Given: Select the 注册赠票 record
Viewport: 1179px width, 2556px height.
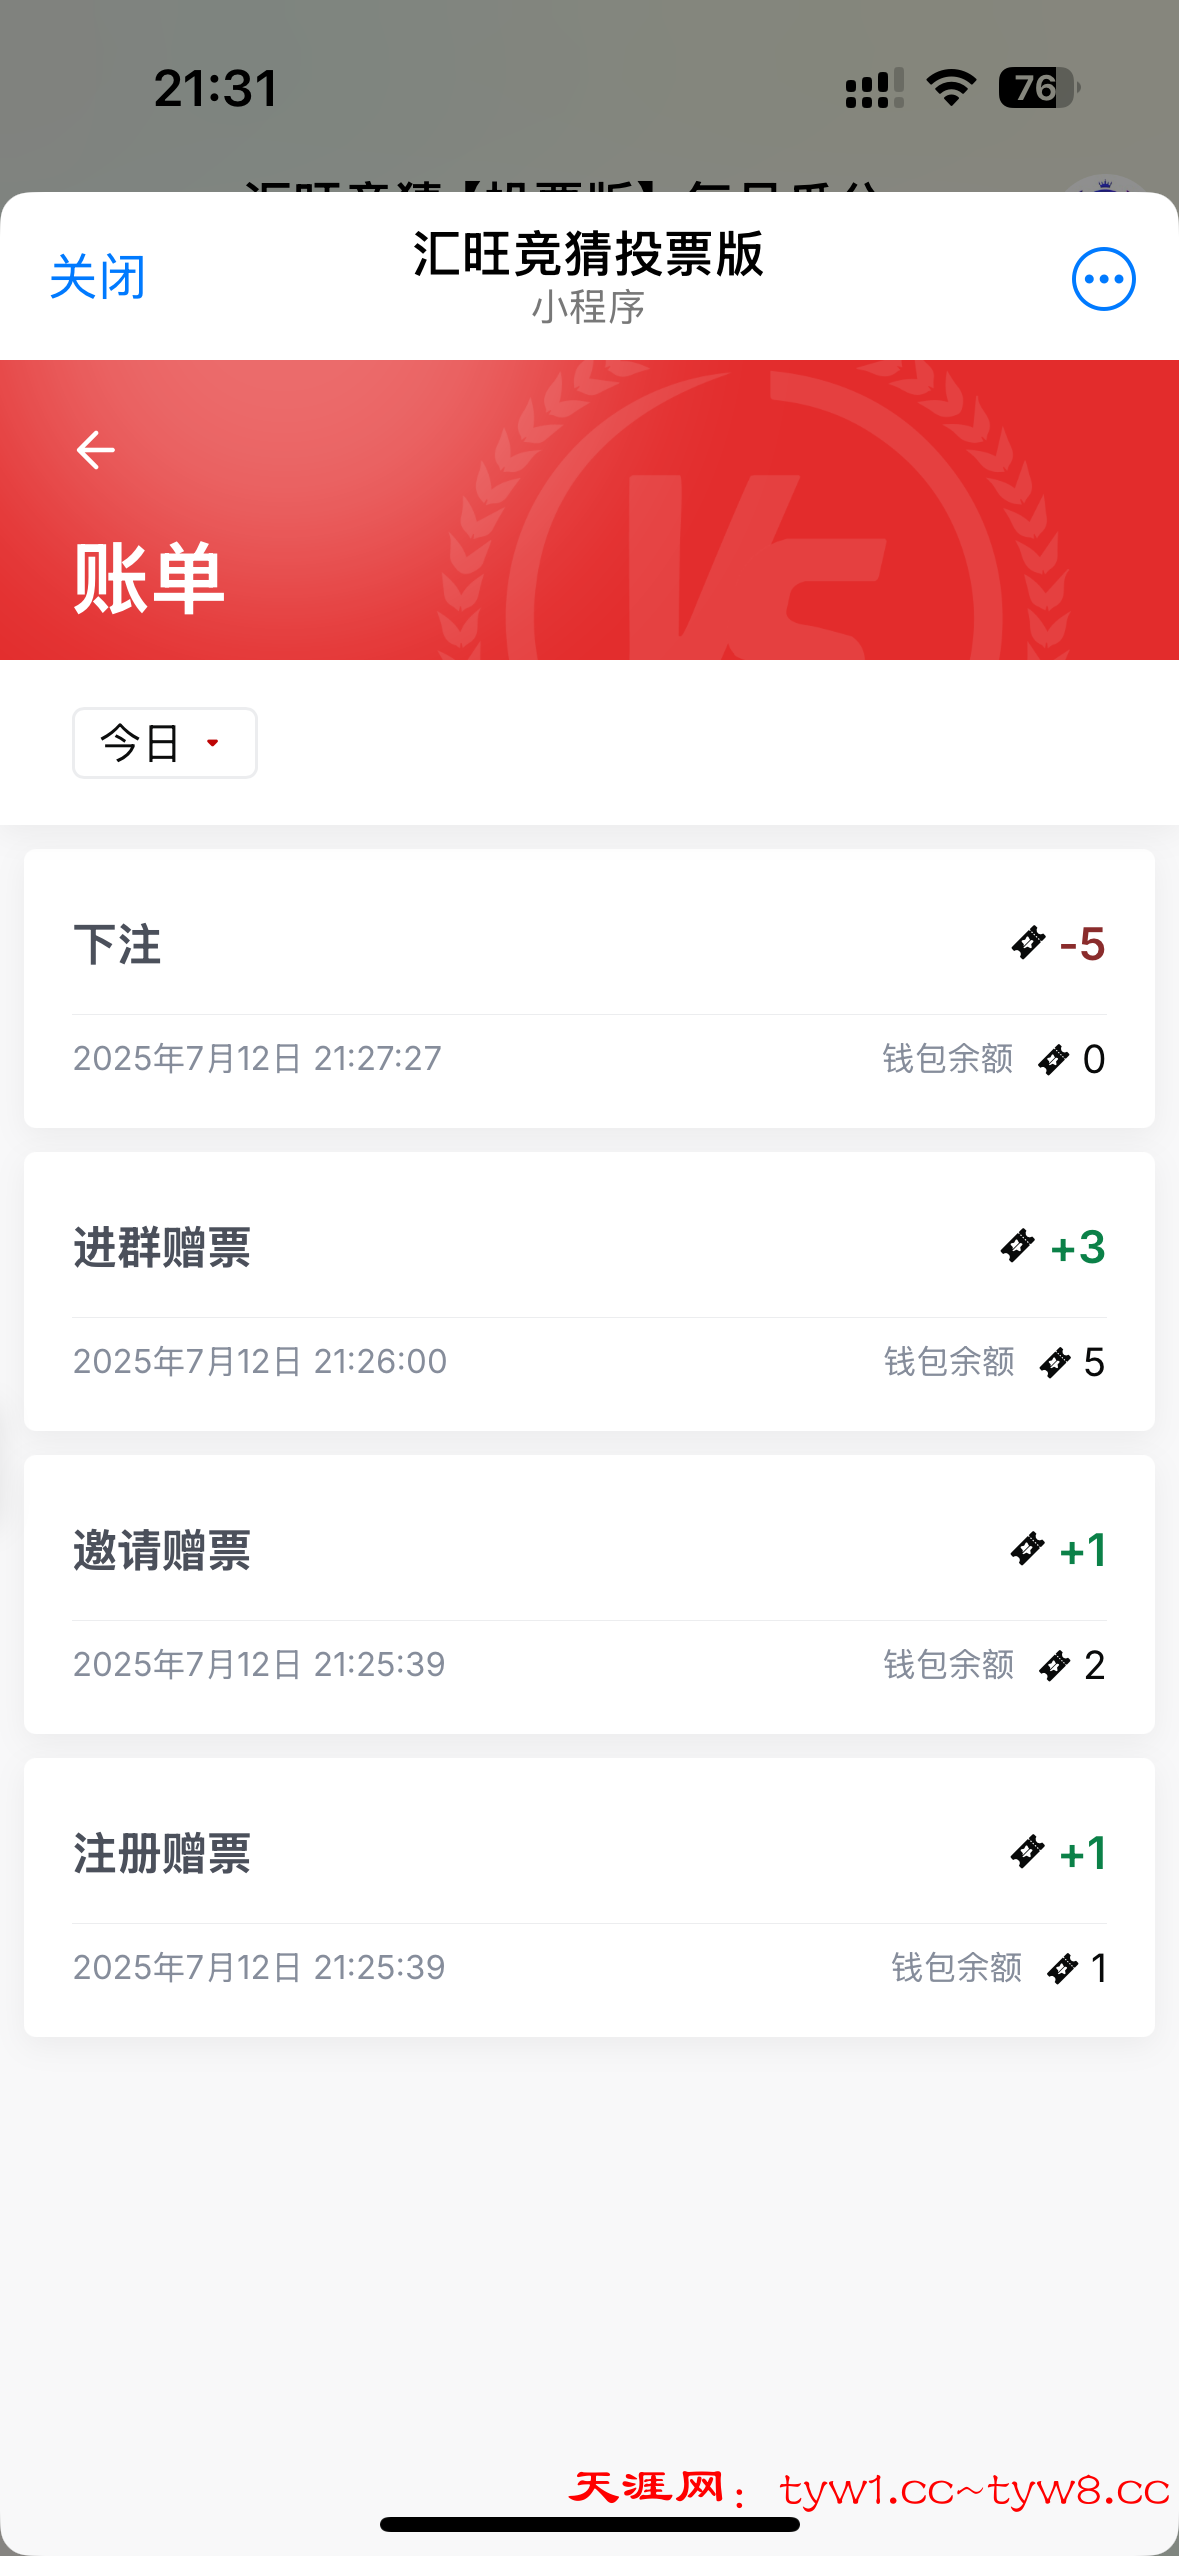Looking at the screenshot, I should click(x=589, y=1897).
